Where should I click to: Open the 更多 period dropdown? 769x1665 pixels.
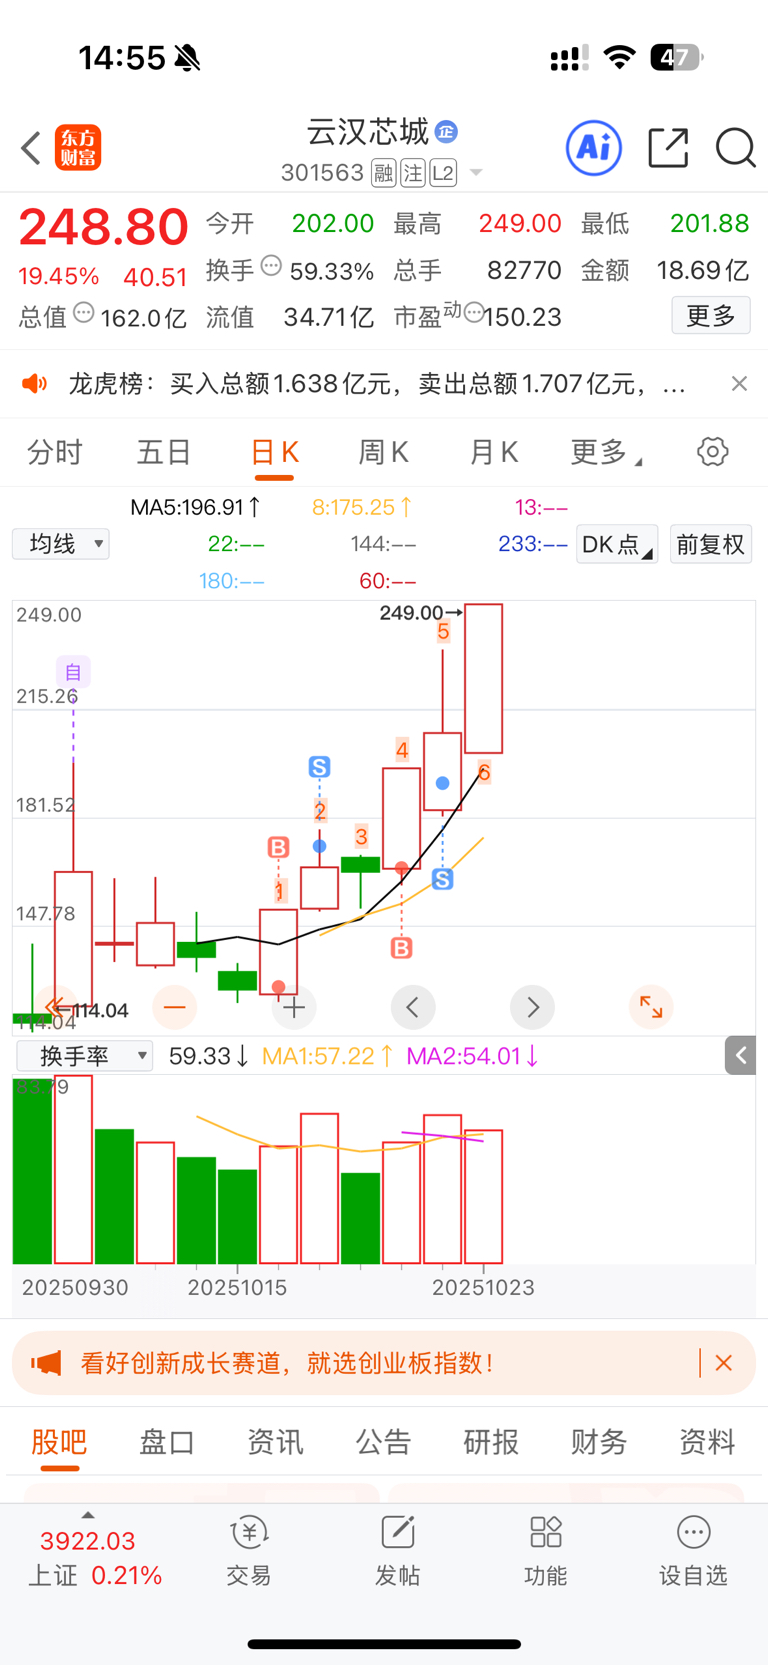click(x=606, y=452)
